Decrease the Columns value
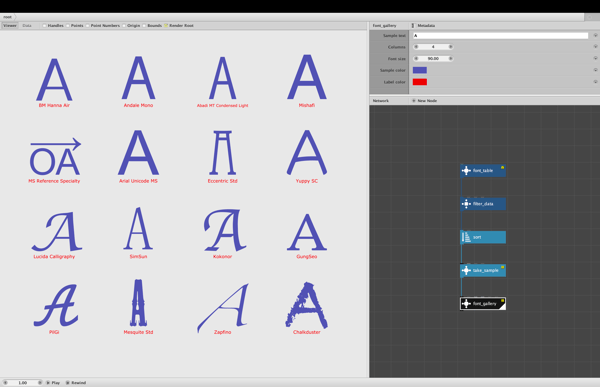 point(416,47)
